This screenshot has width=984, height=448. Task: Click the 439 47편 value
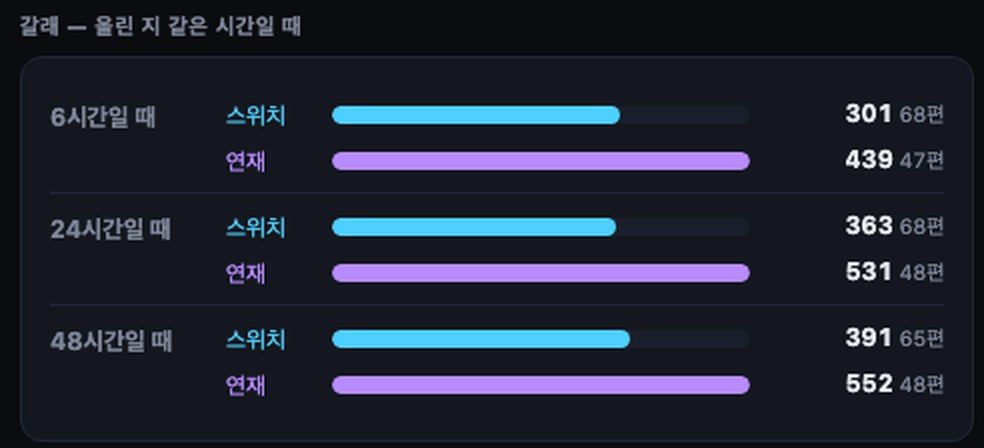tap(894, 161)
